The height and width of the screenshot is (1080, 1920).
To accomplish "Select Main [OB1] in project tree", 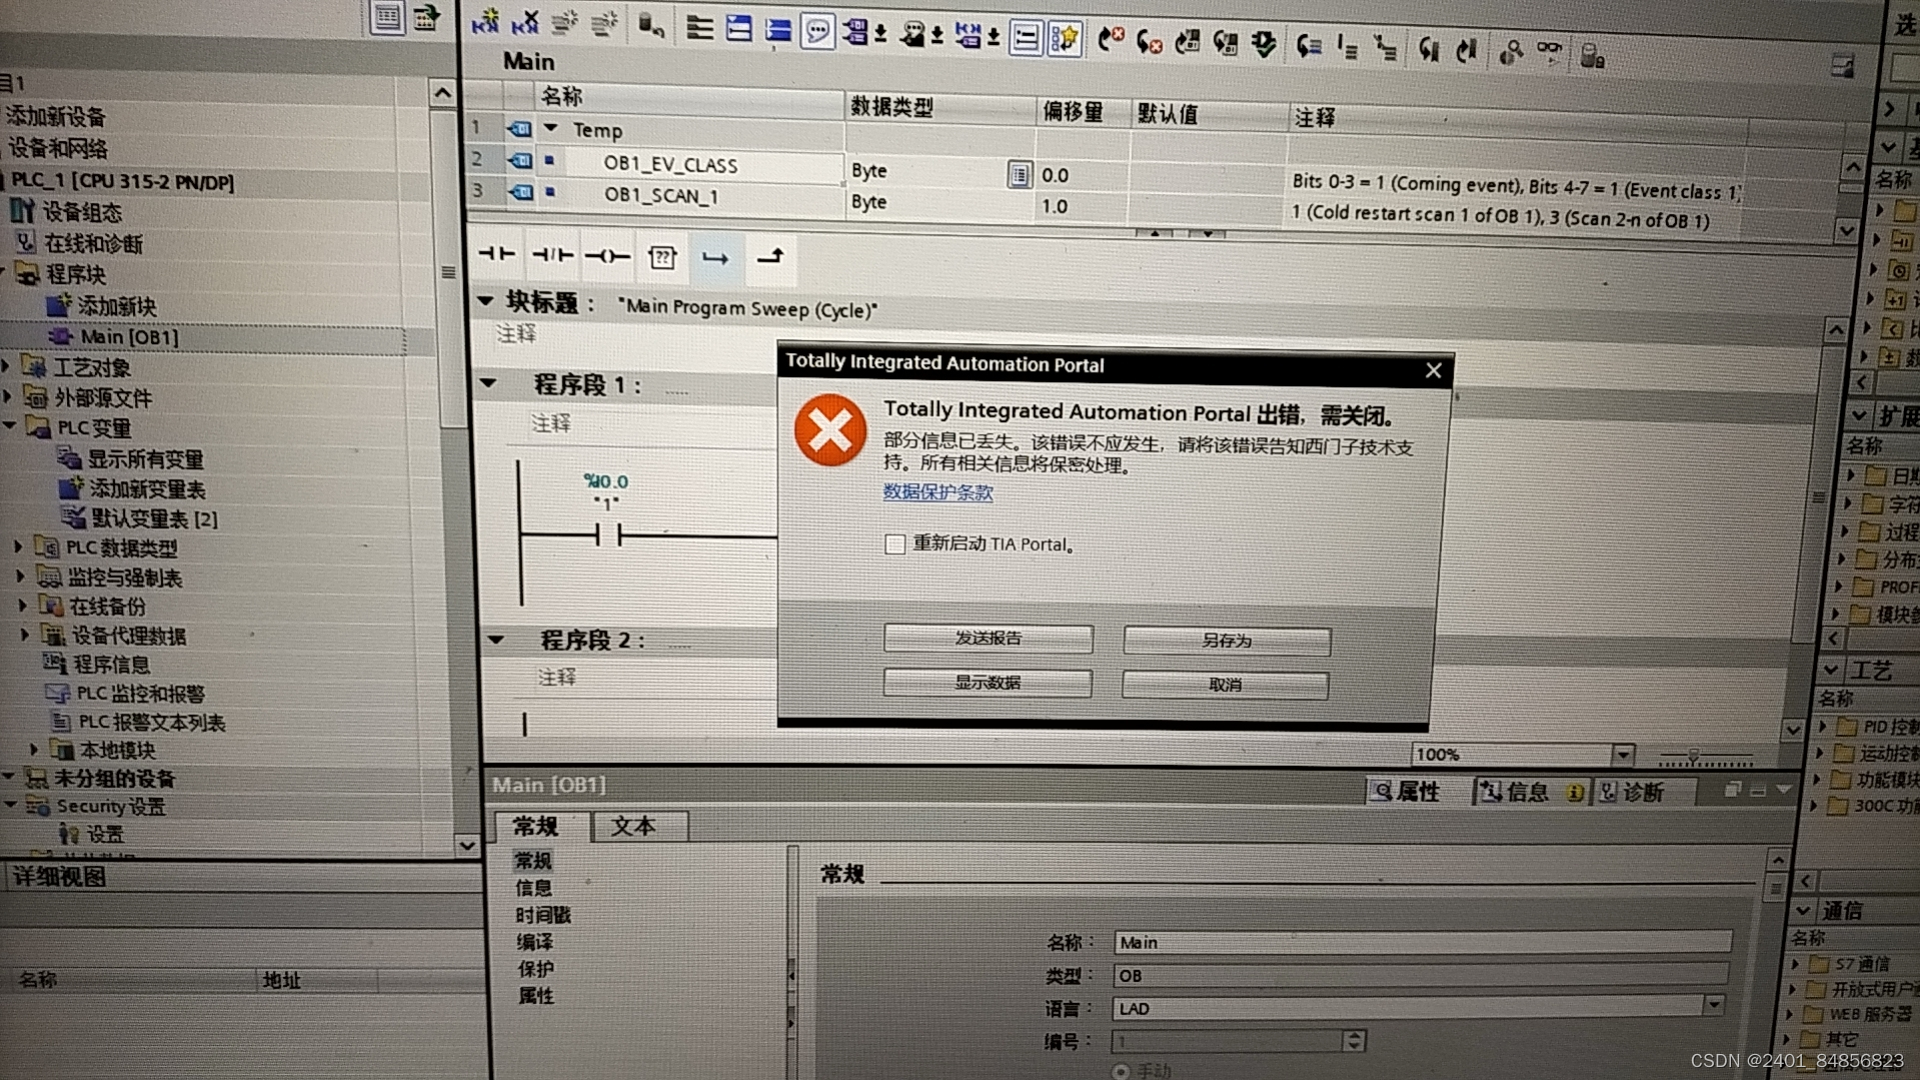I will tap(129, 338).
